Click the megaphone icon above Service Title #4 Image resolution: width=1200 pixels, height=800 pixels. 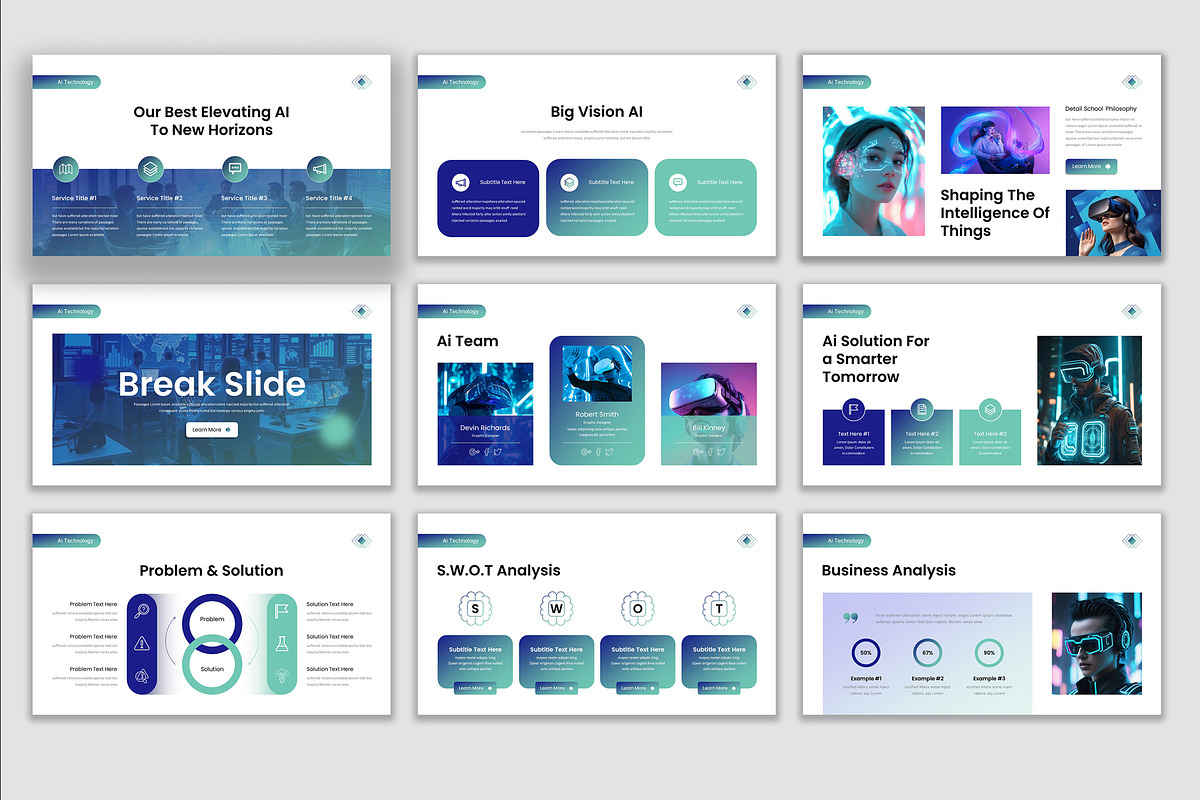[319, 169]
